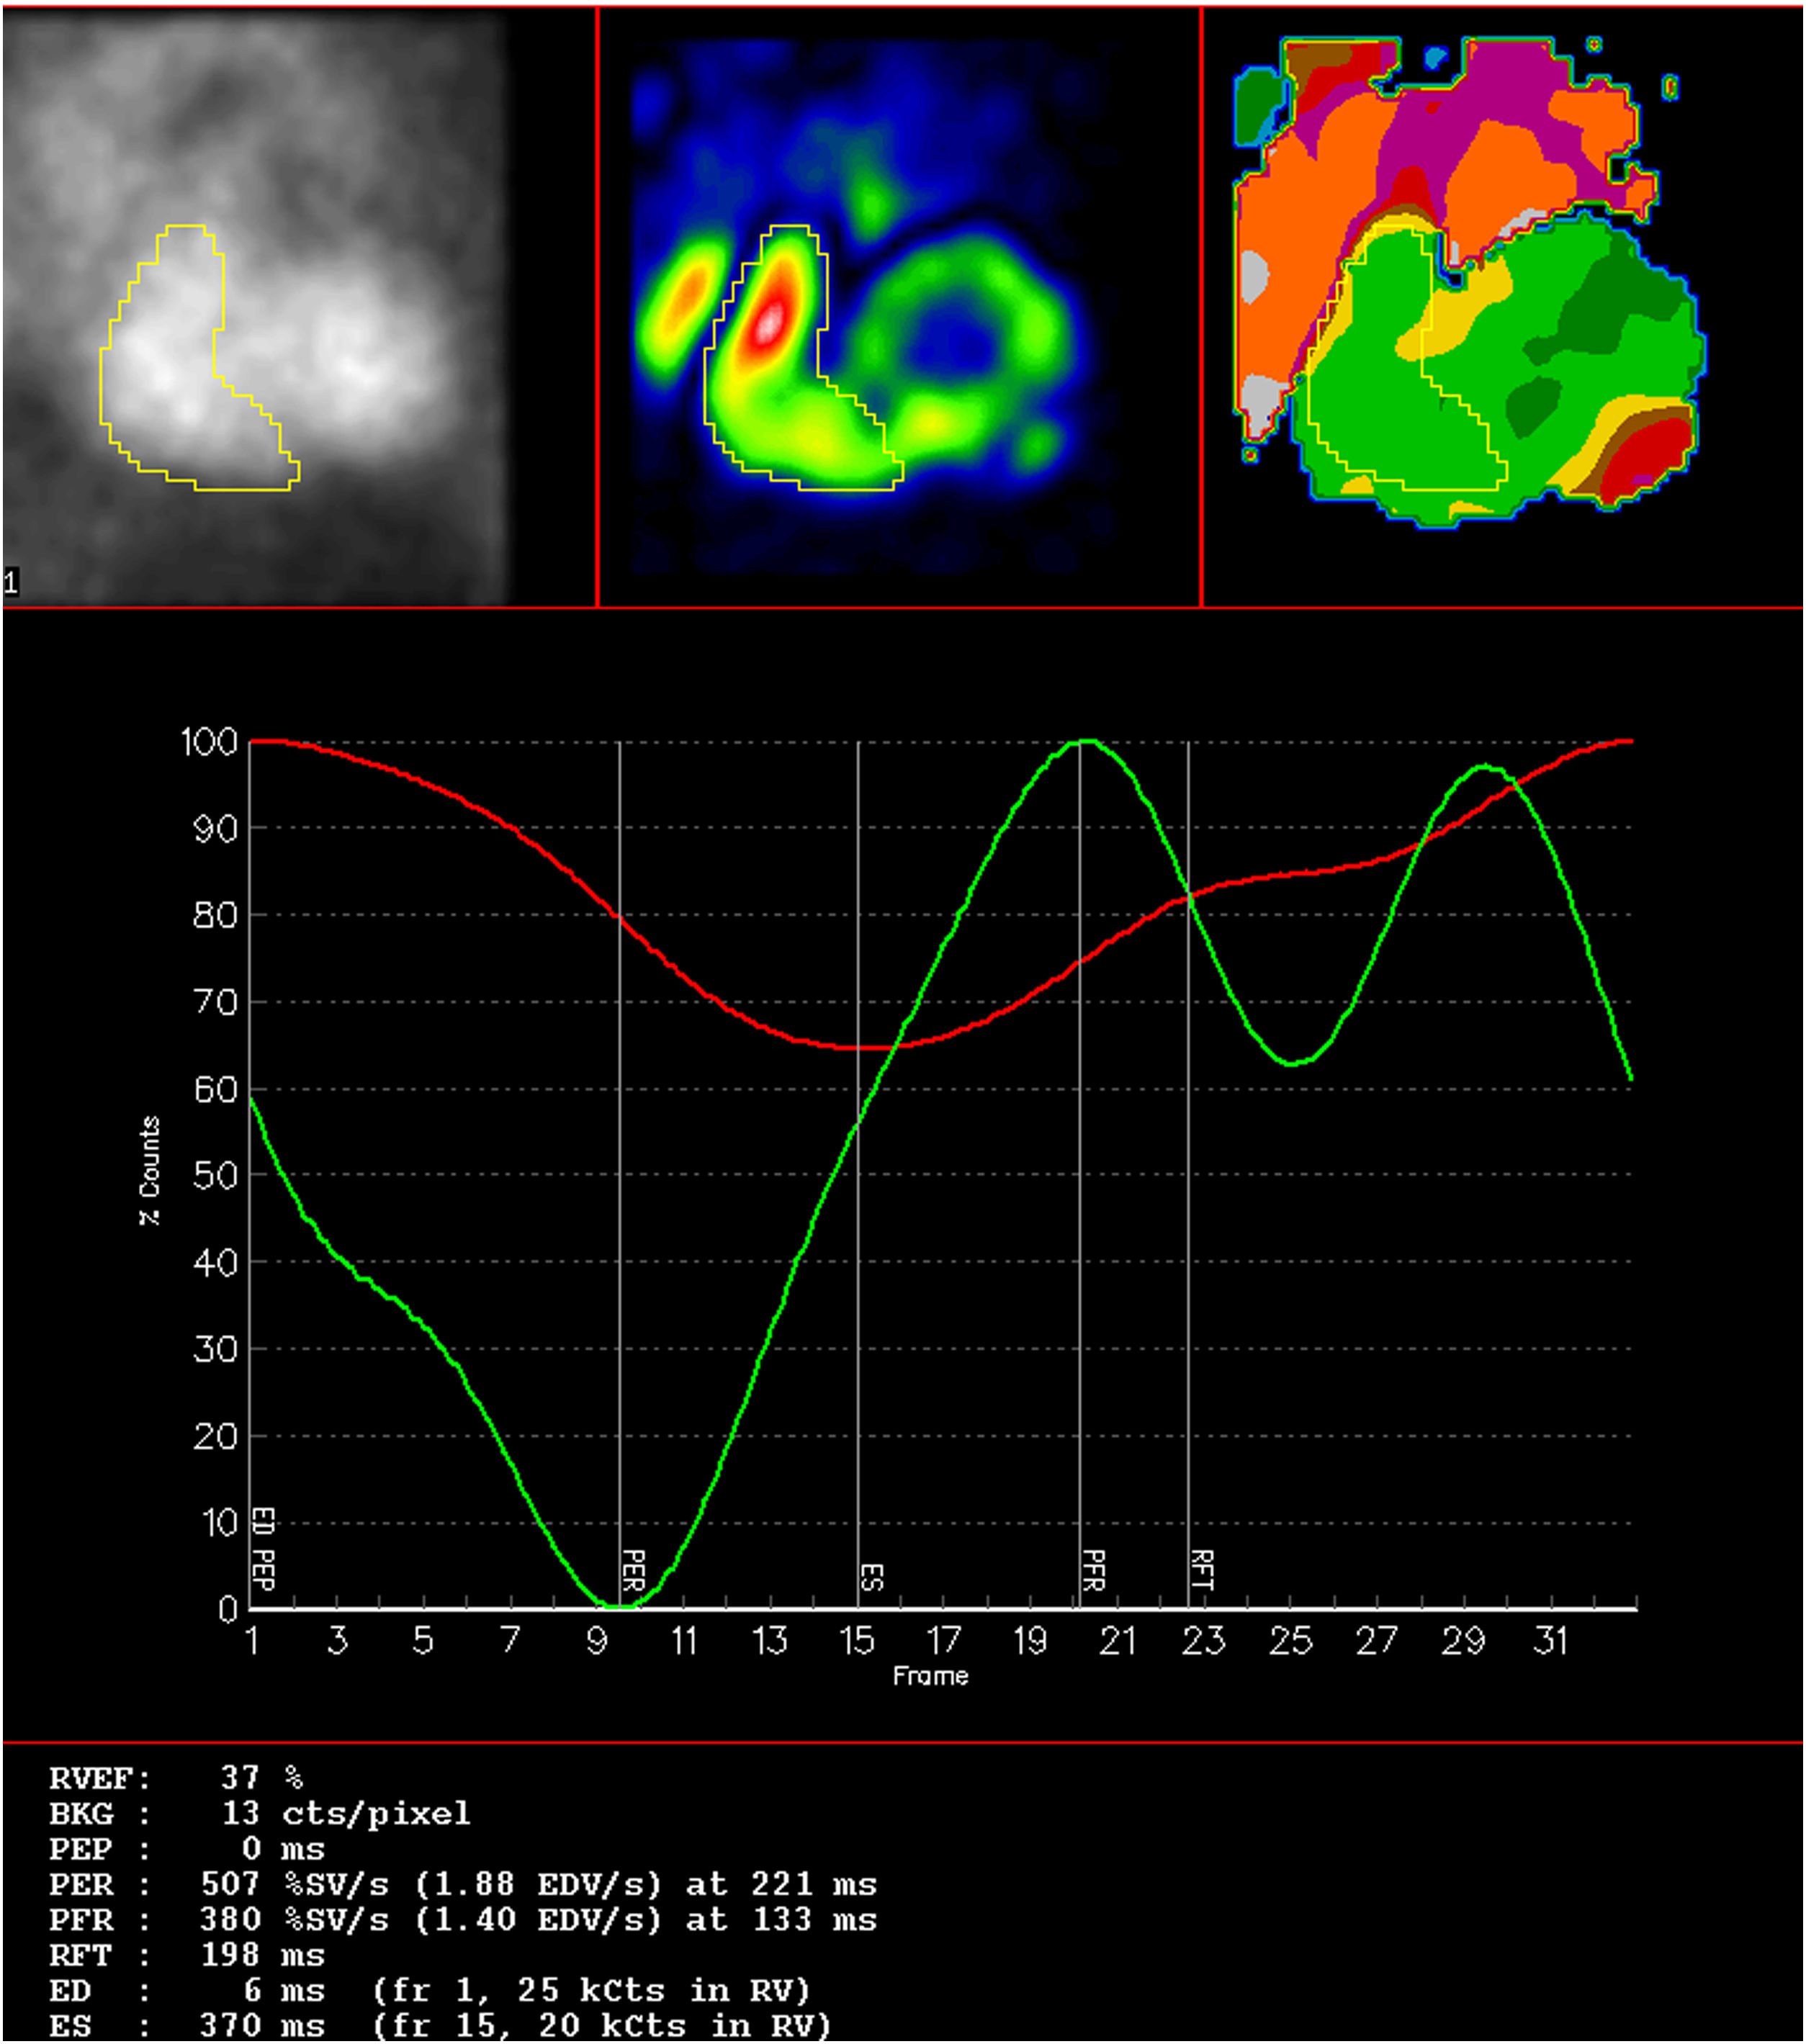Click the 100 tick on the y-axis
1806x2044 pixels.
click(209, 742)
